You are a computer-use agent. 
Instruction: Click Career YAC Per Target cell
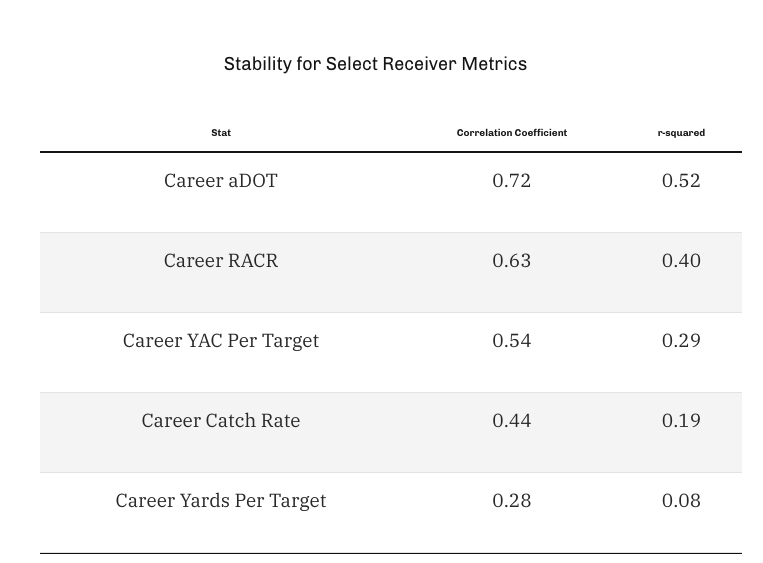(221, 341)
